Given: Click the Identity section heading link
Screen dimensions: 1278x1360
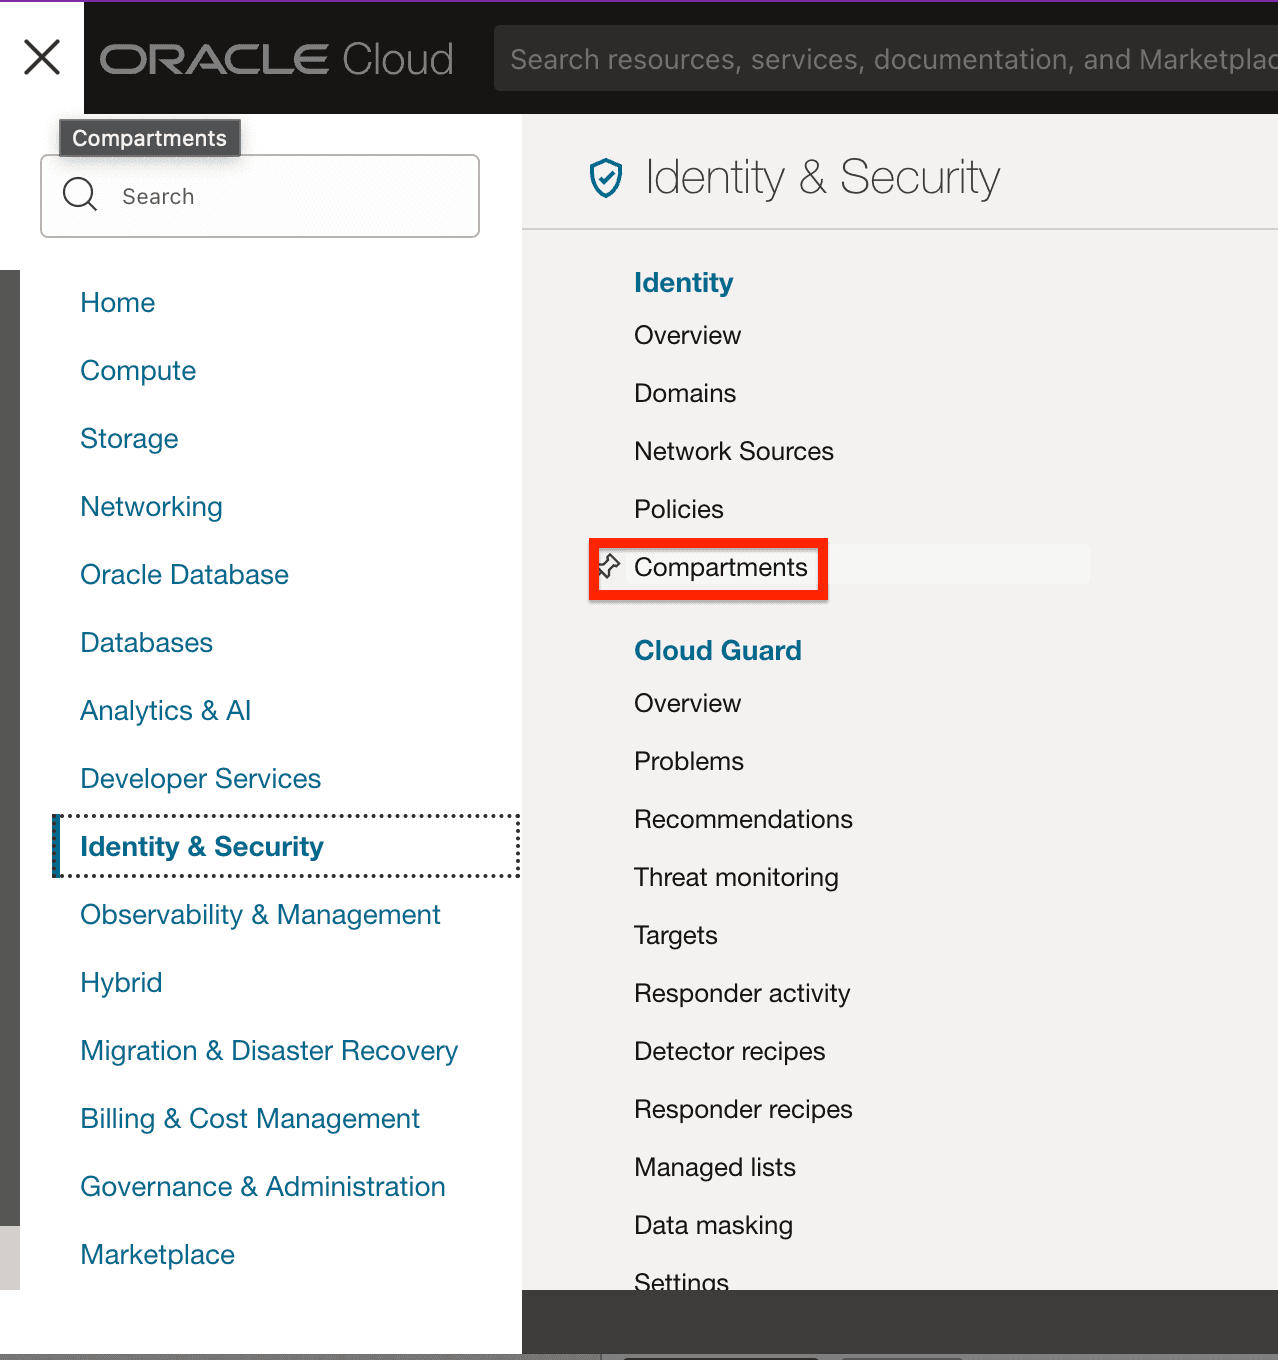Looking at the screenshot, I should (x=683, y=283).
